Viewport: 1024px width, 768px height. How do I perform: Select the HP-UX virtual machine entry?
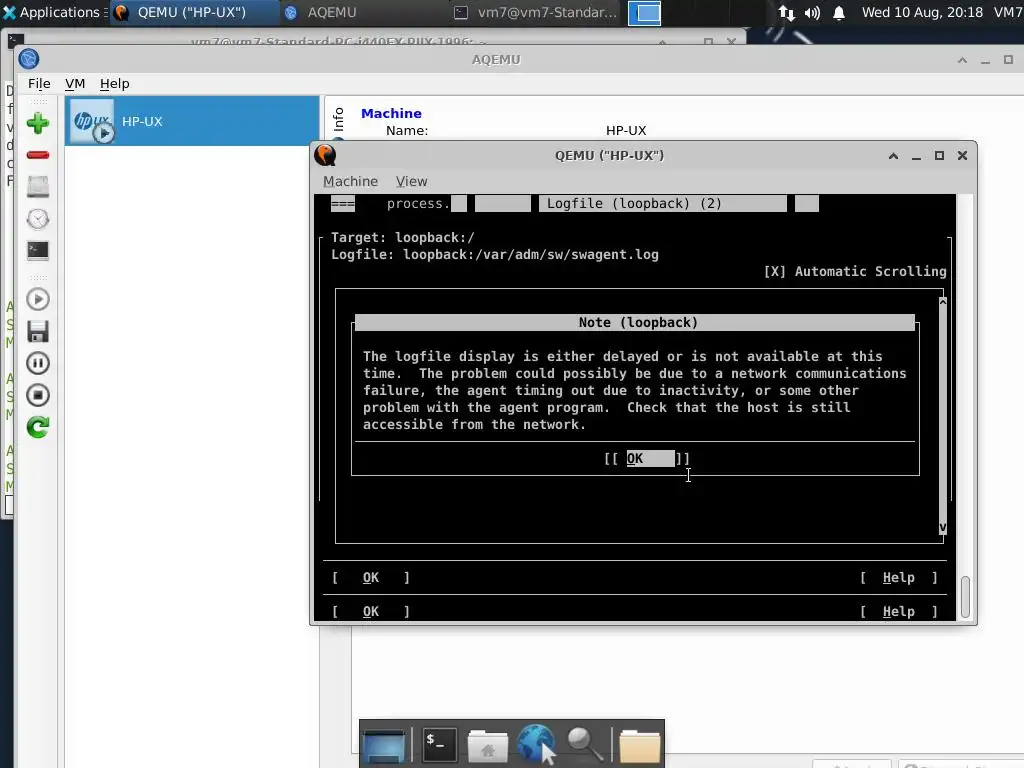192,121
